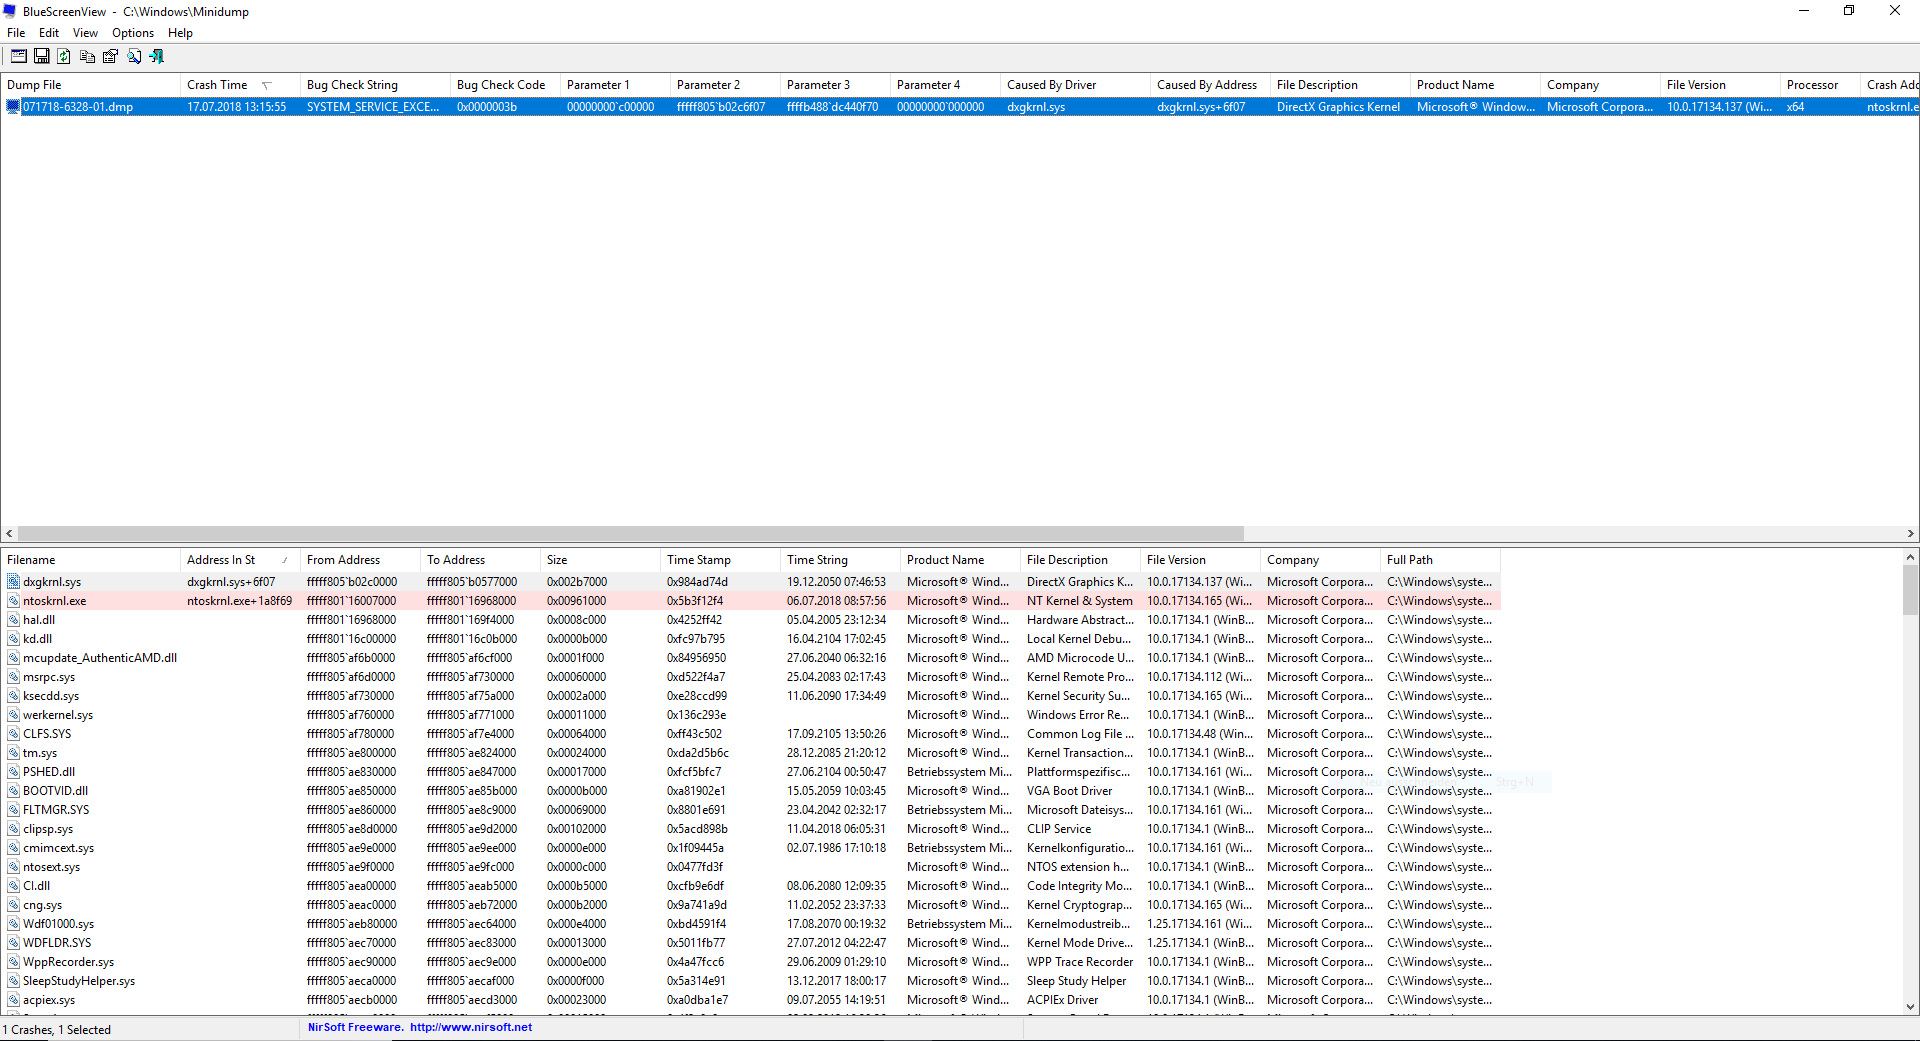Click the Copy Selected Items toolbar icon

click(x=87, y=57)
